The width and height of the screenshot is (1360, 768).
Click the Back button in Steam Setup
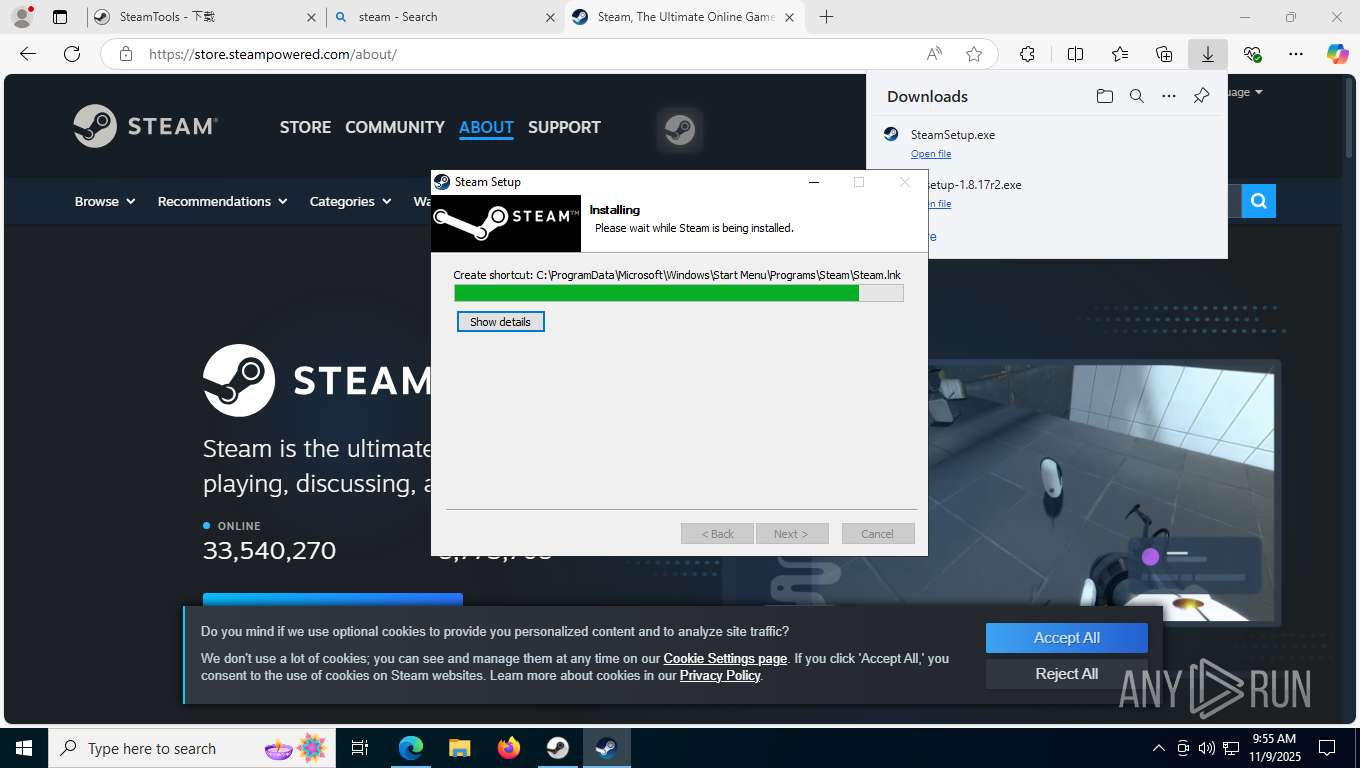click(718, 533)
